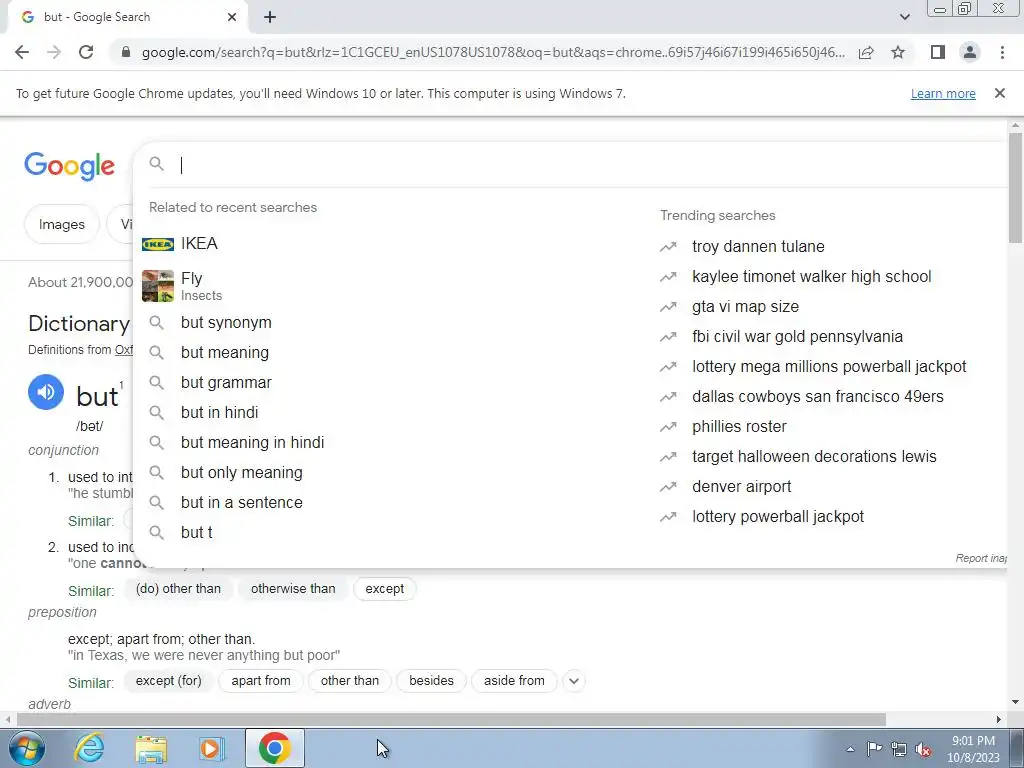
Task: Open the Windows Start menu
Action: [x=26, y=748]
